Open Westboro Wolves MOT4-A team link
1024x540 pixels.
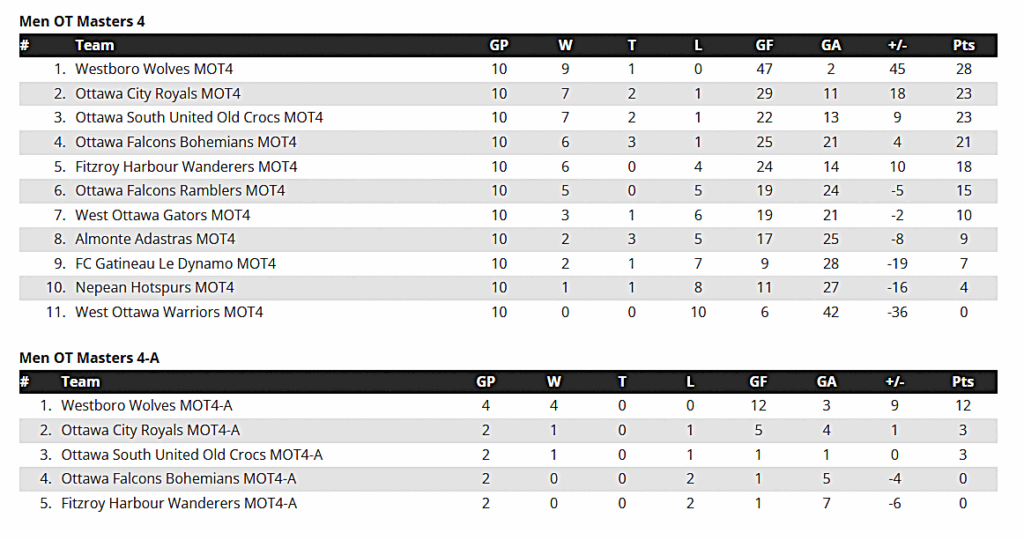coord(147,405)
